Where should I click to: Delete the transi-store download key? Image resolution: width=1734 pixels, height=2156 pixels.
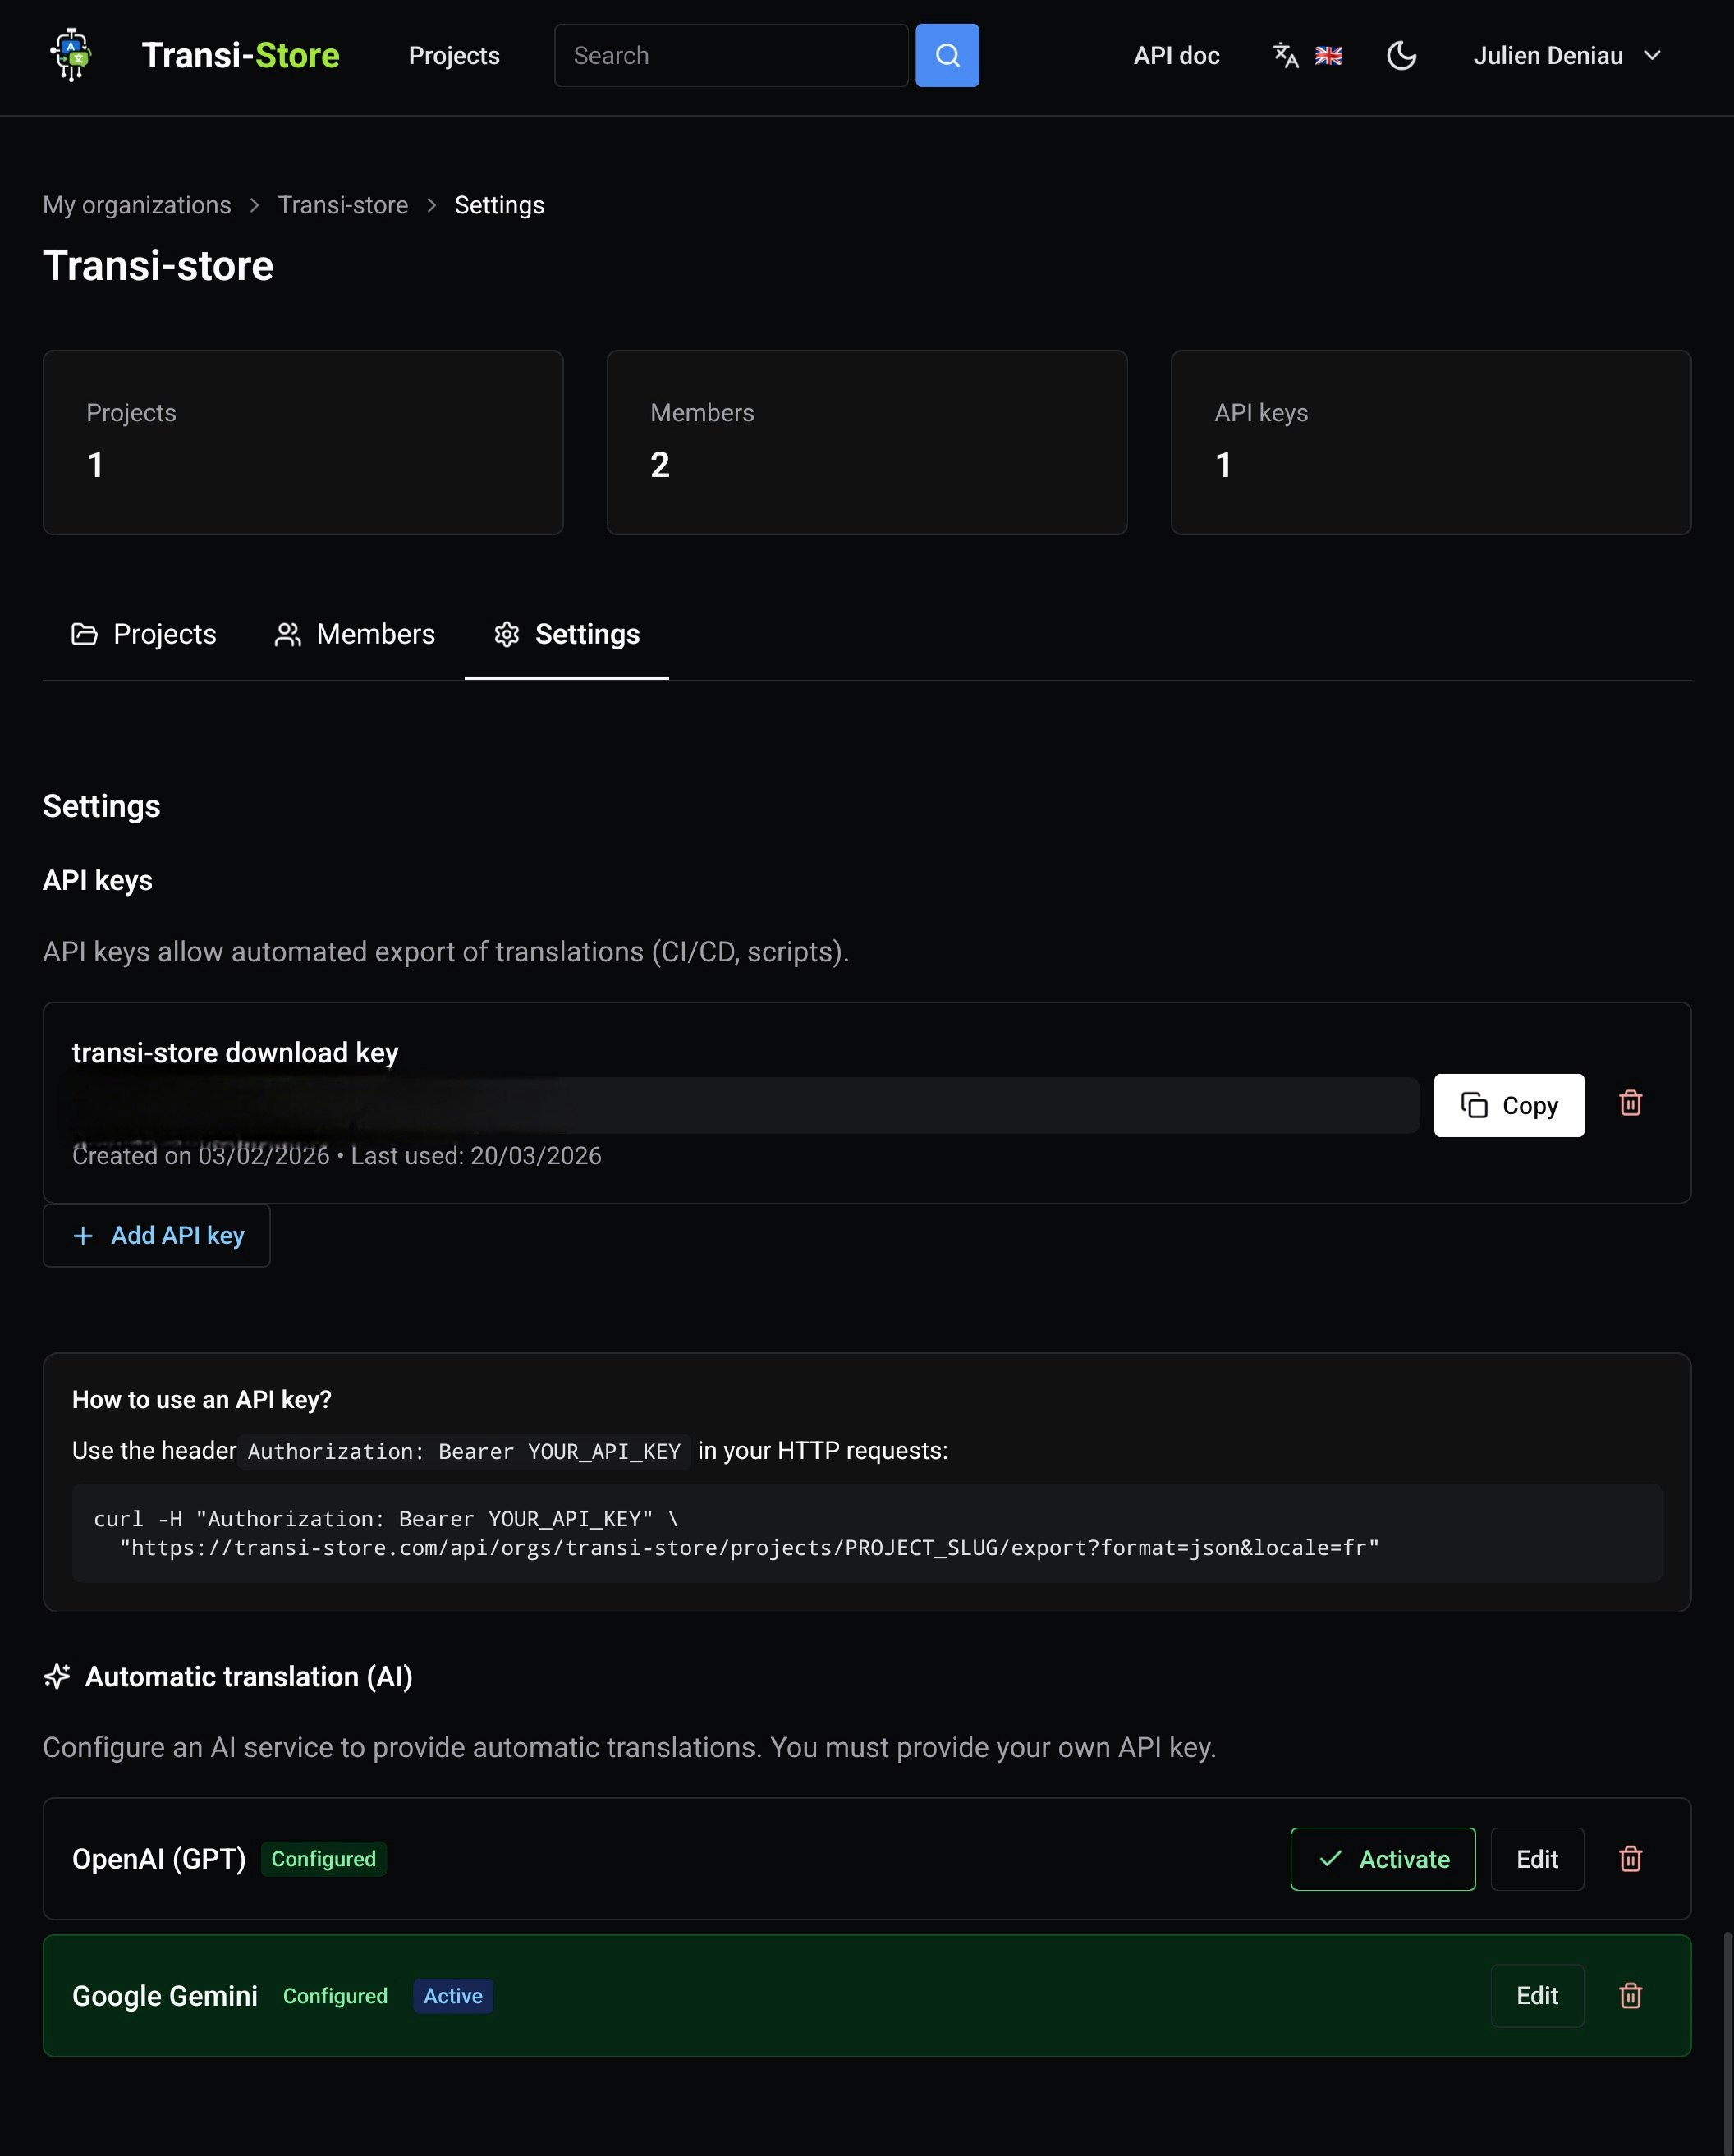(1630, 1103)
